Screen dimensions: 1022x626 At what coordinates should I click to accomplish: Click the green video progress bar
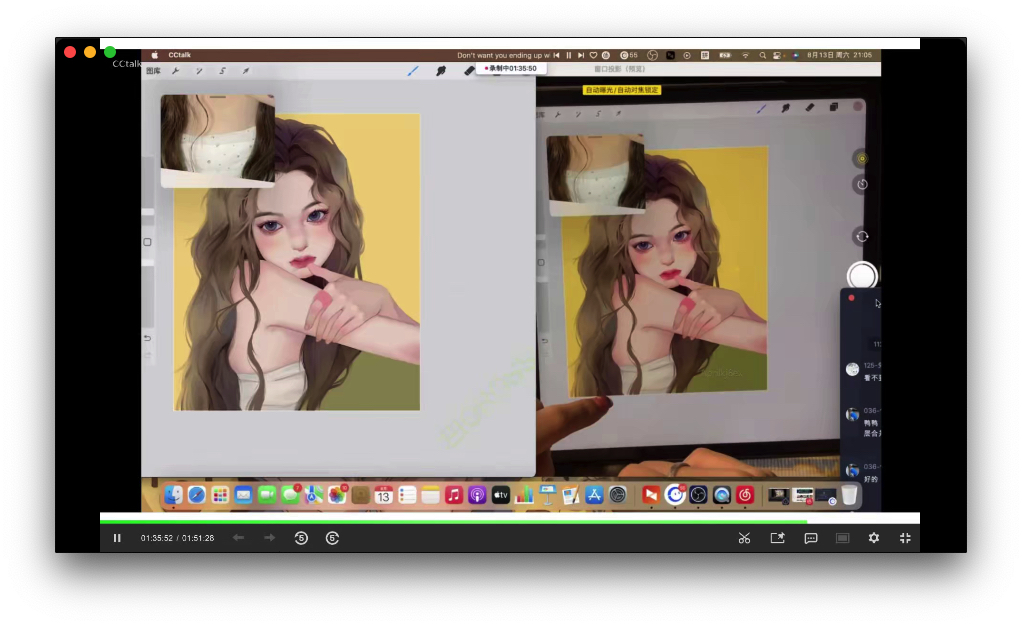click(x=453, y=522)
